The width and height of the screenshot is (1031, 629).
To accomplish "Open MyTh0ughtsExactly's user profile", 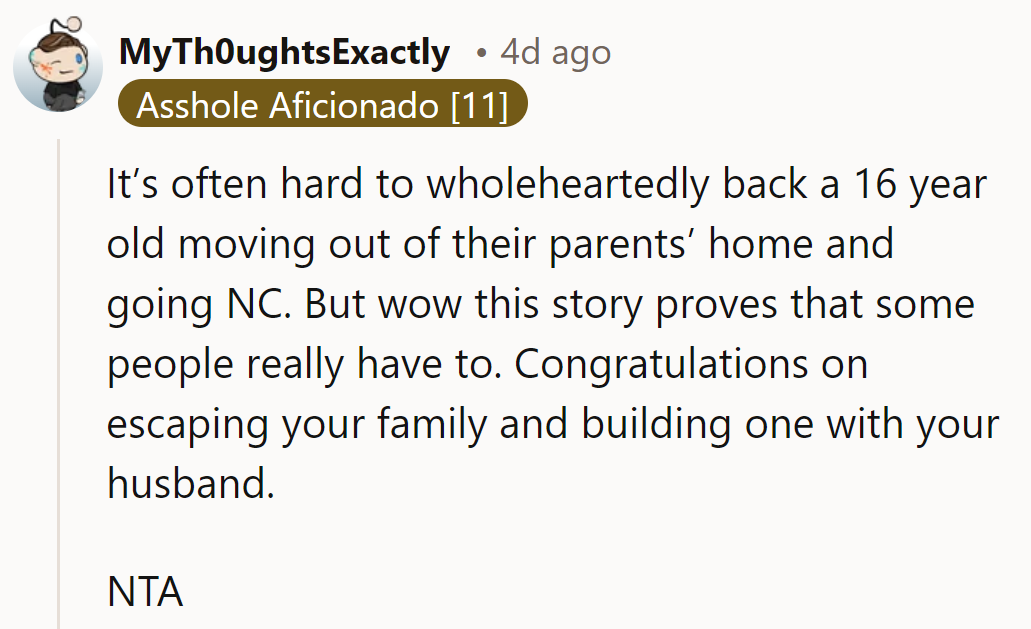I will pyautogui.click(x=283, y=52).
